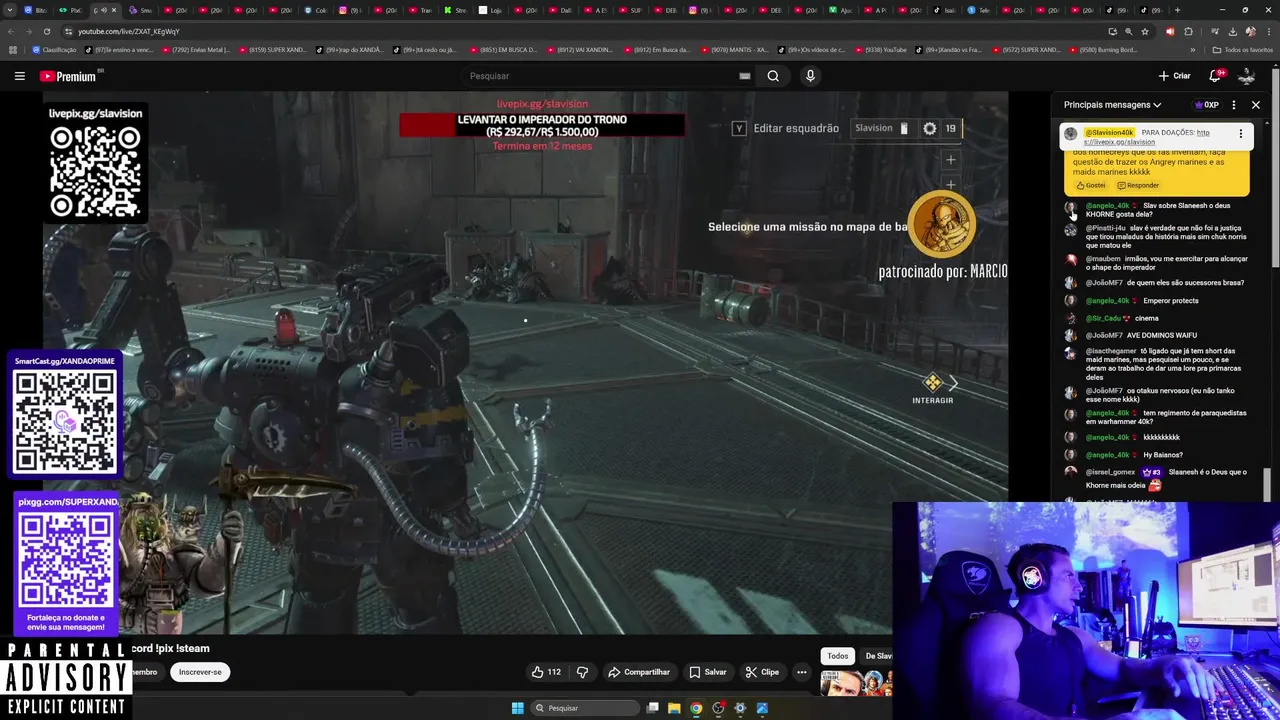Open the tab search dropdown
Screen dimensions: 1280x720
tap(11, 10)
